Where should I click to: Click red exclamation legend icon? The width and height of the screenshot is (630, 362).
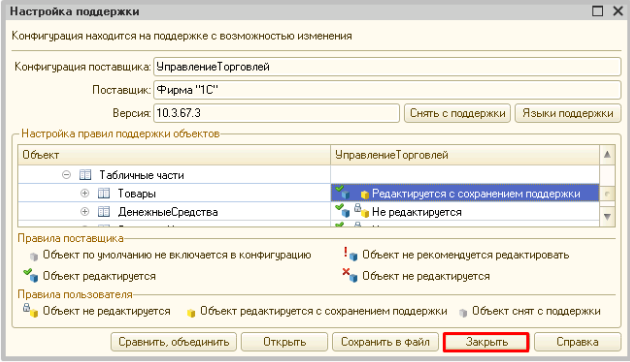[350, 254]
